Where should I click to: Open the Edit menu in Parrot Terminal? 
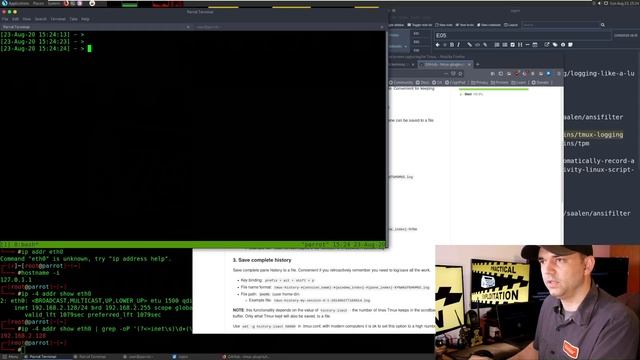pyautogui.click(x=16, y=19)
